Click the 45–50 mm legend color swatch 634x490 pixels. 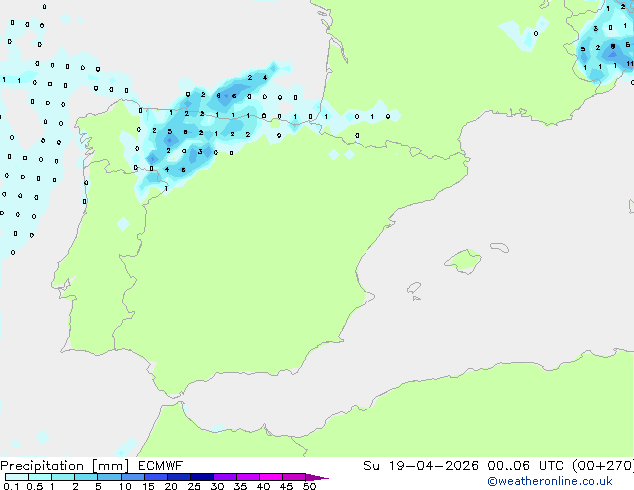pyautogui.click(x=294, y=477)
